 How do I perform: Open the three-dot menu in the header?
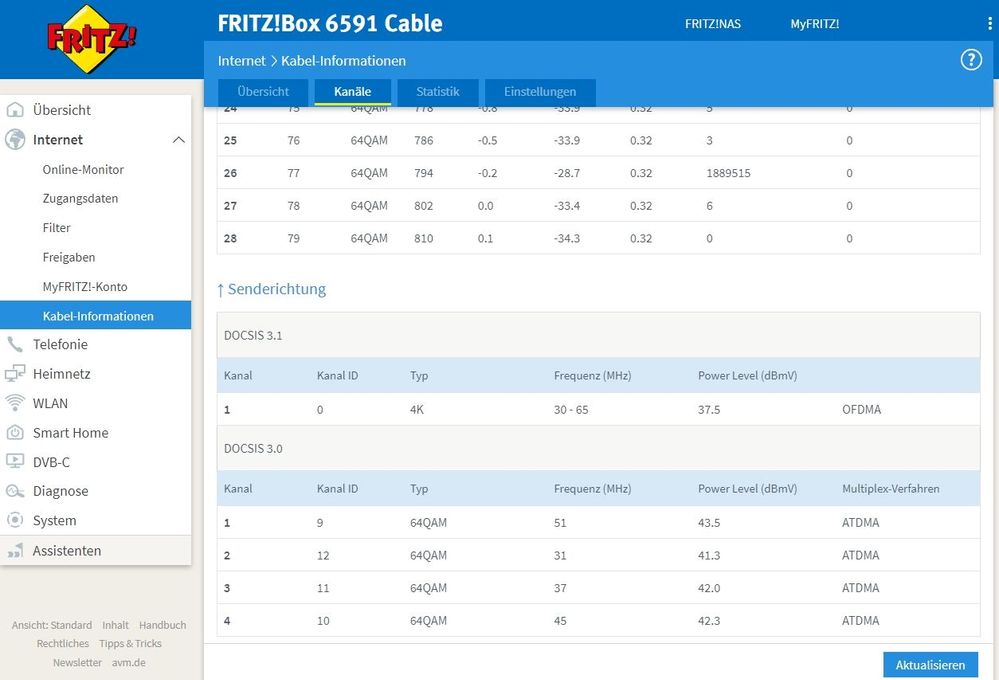[x=989, y=24]
